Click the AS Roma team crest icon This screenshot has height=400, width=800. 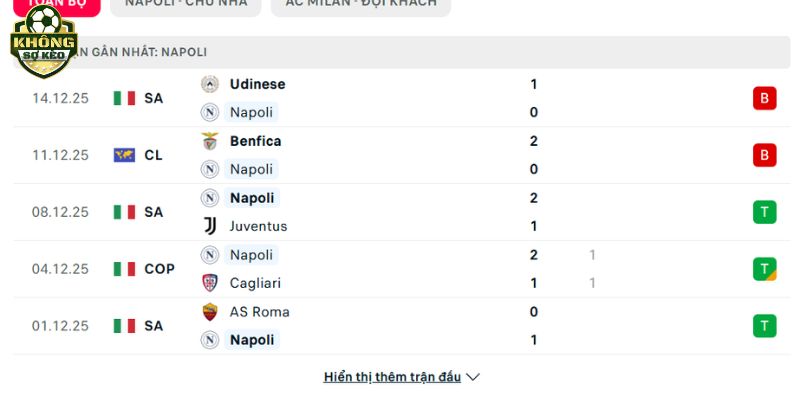click(210, 312)
